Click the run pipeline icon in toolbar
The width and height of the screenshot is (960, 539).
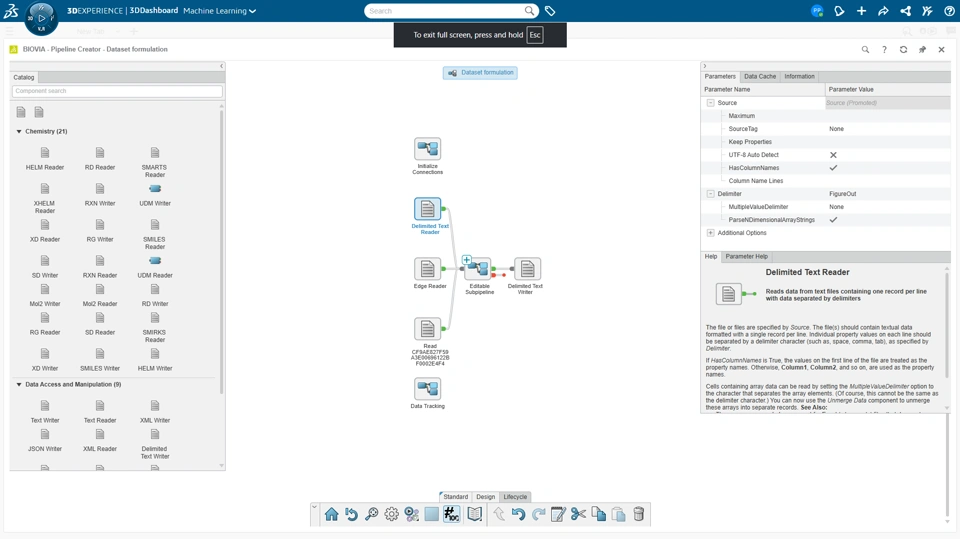tap(411, 514)
